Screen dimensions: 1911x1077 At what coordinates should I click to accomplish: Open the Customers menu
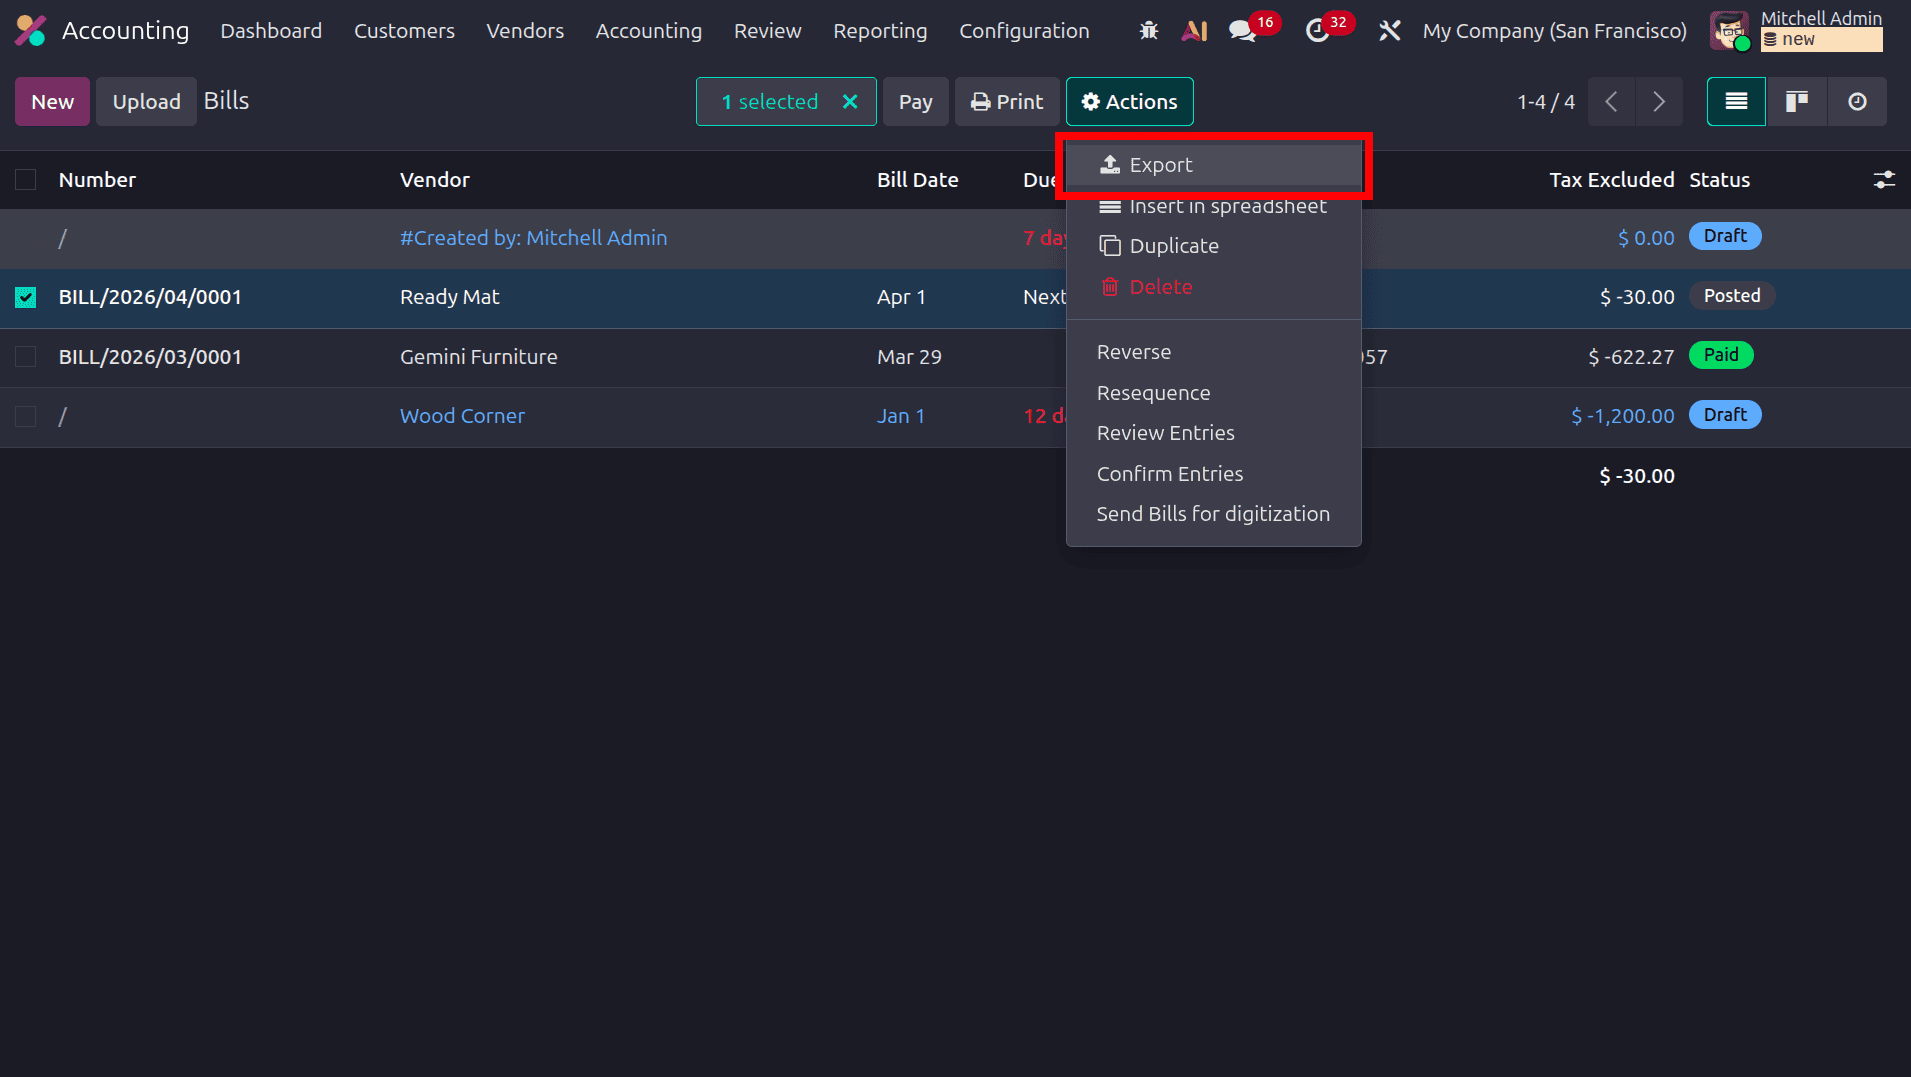point(404,31)
